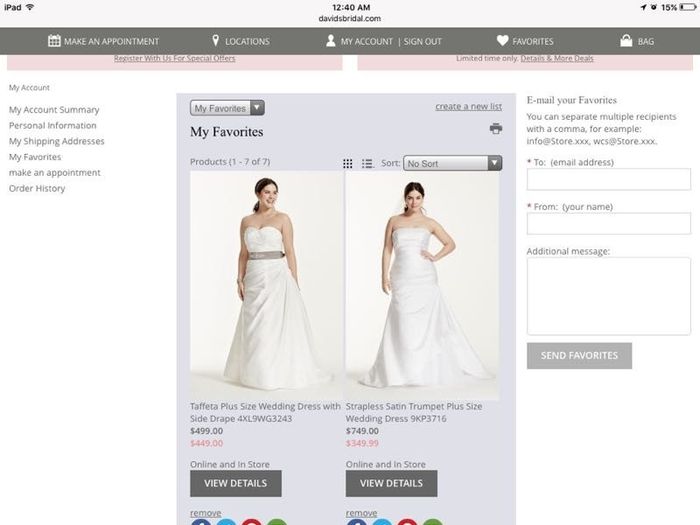Click the $449.00 sale price
Screen dimensions: 700x525
(x=206, y=443)
